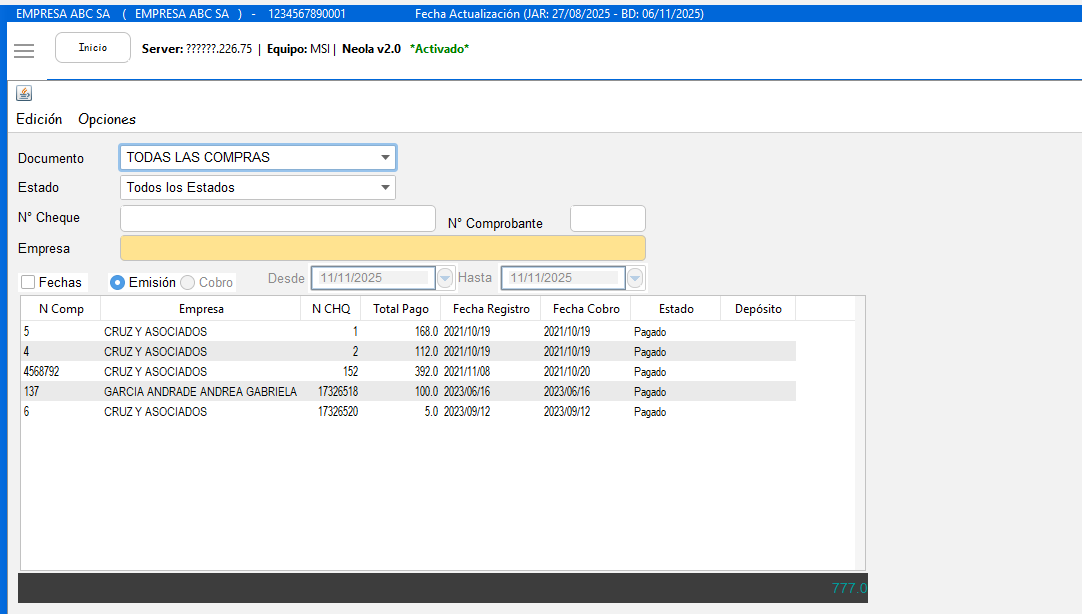The height and width of the screenshot is (614, 1082).
Task: Click the N° Comprobante input field
Action: coord(607,219)
